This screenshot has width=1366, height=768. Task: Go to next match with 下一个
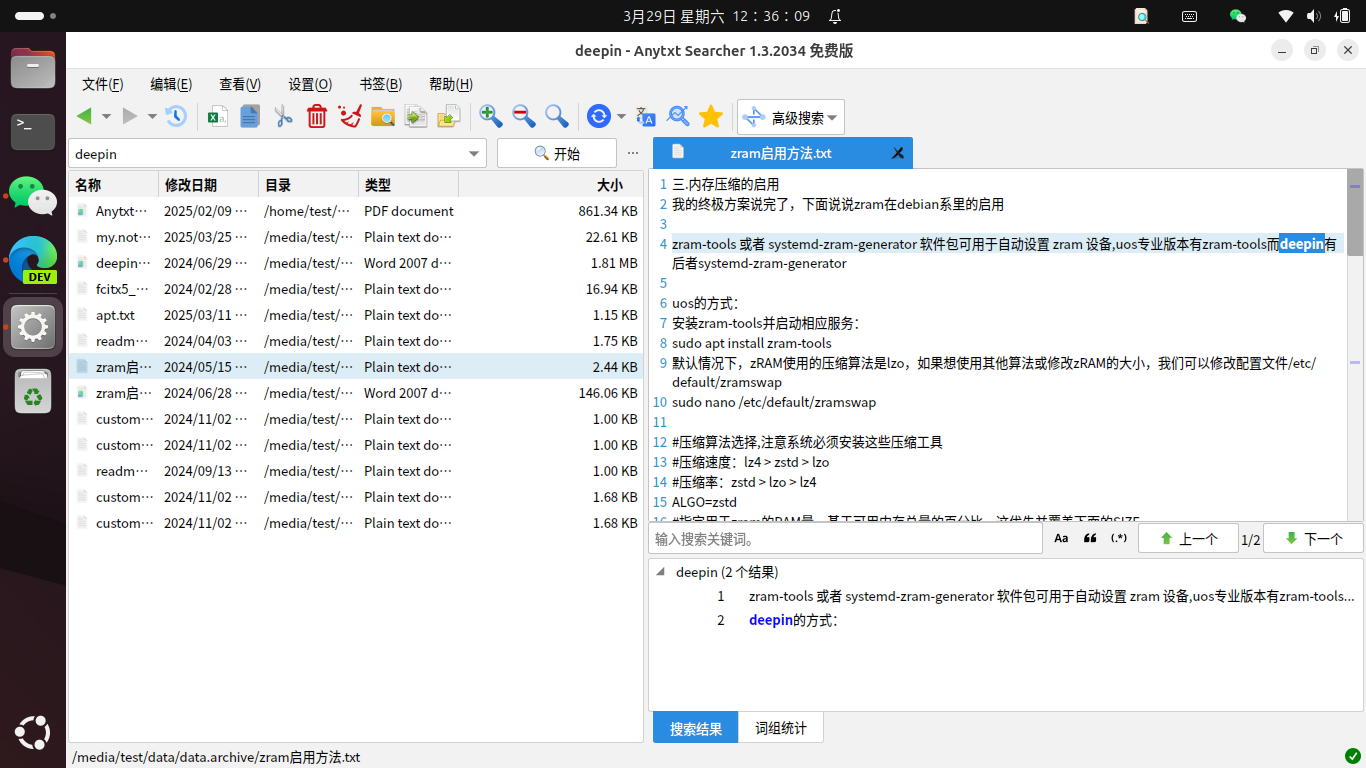click(x=1313, y=538)
